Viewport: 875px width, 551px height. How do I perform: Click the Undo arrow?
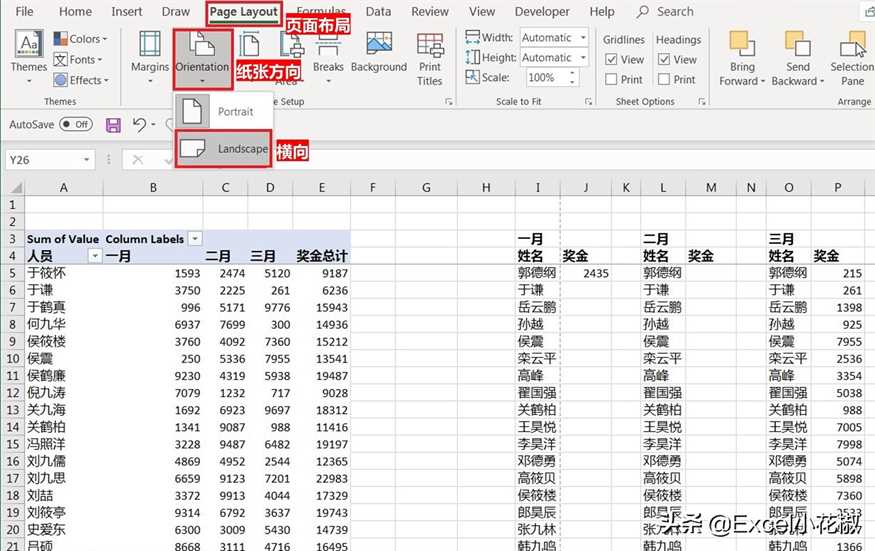pyautogui.click(x=140, y=125)
